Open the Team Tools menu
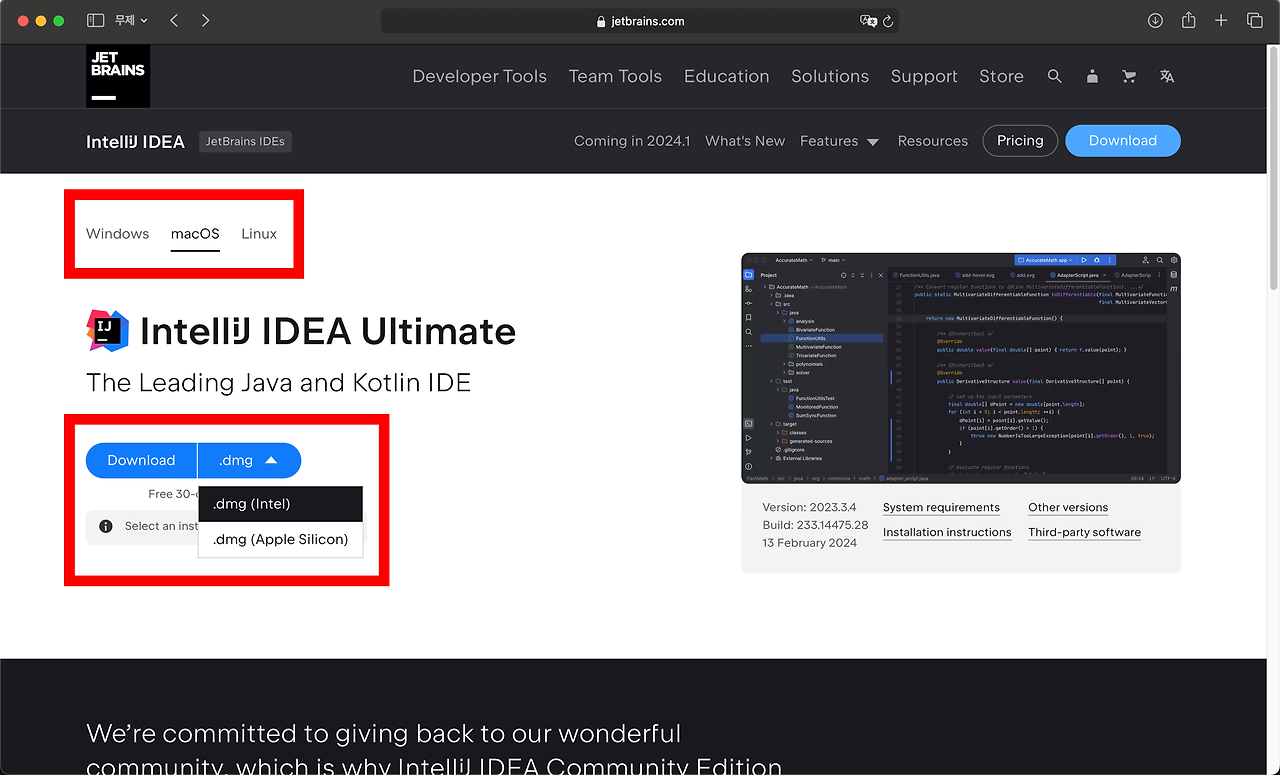Screen dimensions: 1280x775 [x=615, y=76]
